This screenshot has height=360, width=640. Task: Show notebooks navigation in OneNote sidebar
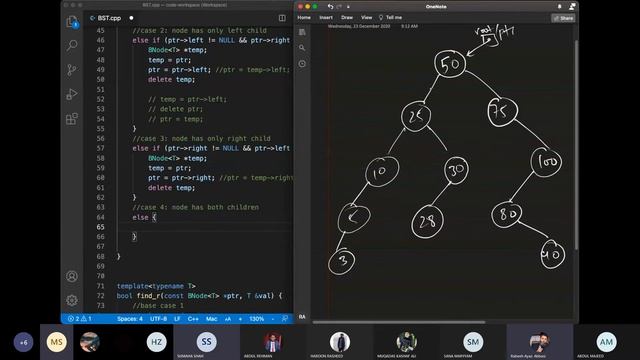coord(302,32)
